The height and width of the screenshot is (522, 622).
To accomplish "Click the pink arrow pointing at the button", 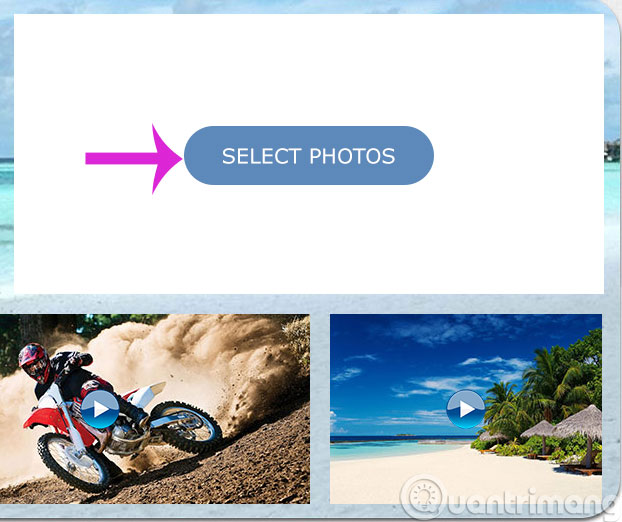I will [134, 159].
